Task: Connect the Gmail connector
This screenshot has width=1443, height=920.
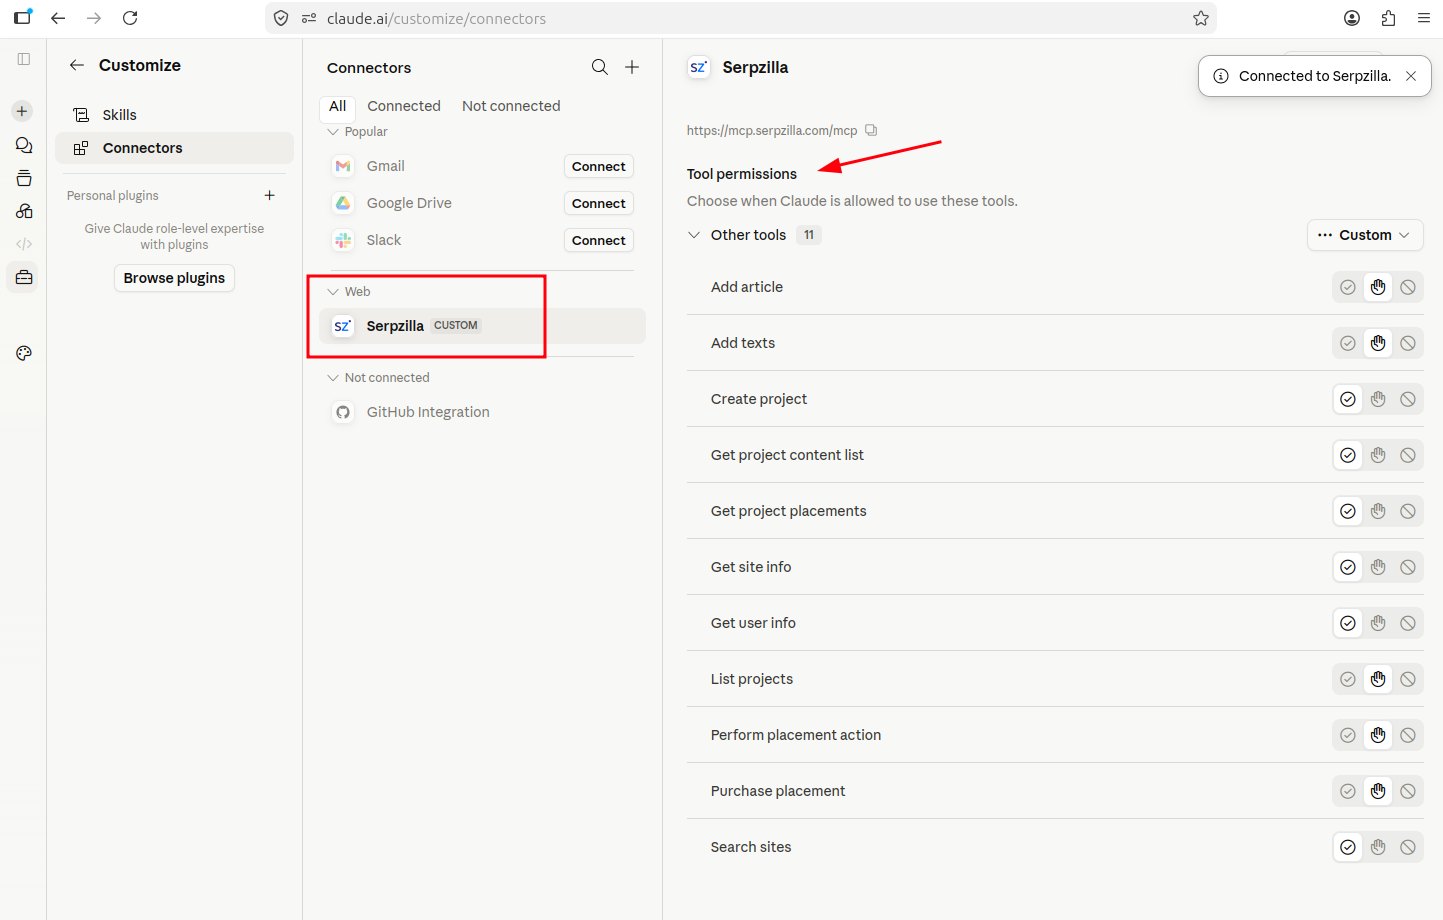Action: click(x=599, y=166)
